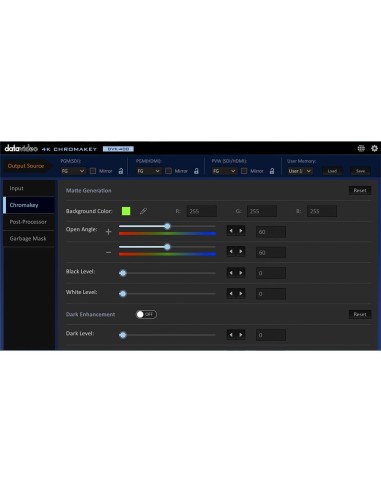Enable Mirror for PGM(SDI)
The height and width of the screenshot is (492, 381).
[x=93, y=171]
